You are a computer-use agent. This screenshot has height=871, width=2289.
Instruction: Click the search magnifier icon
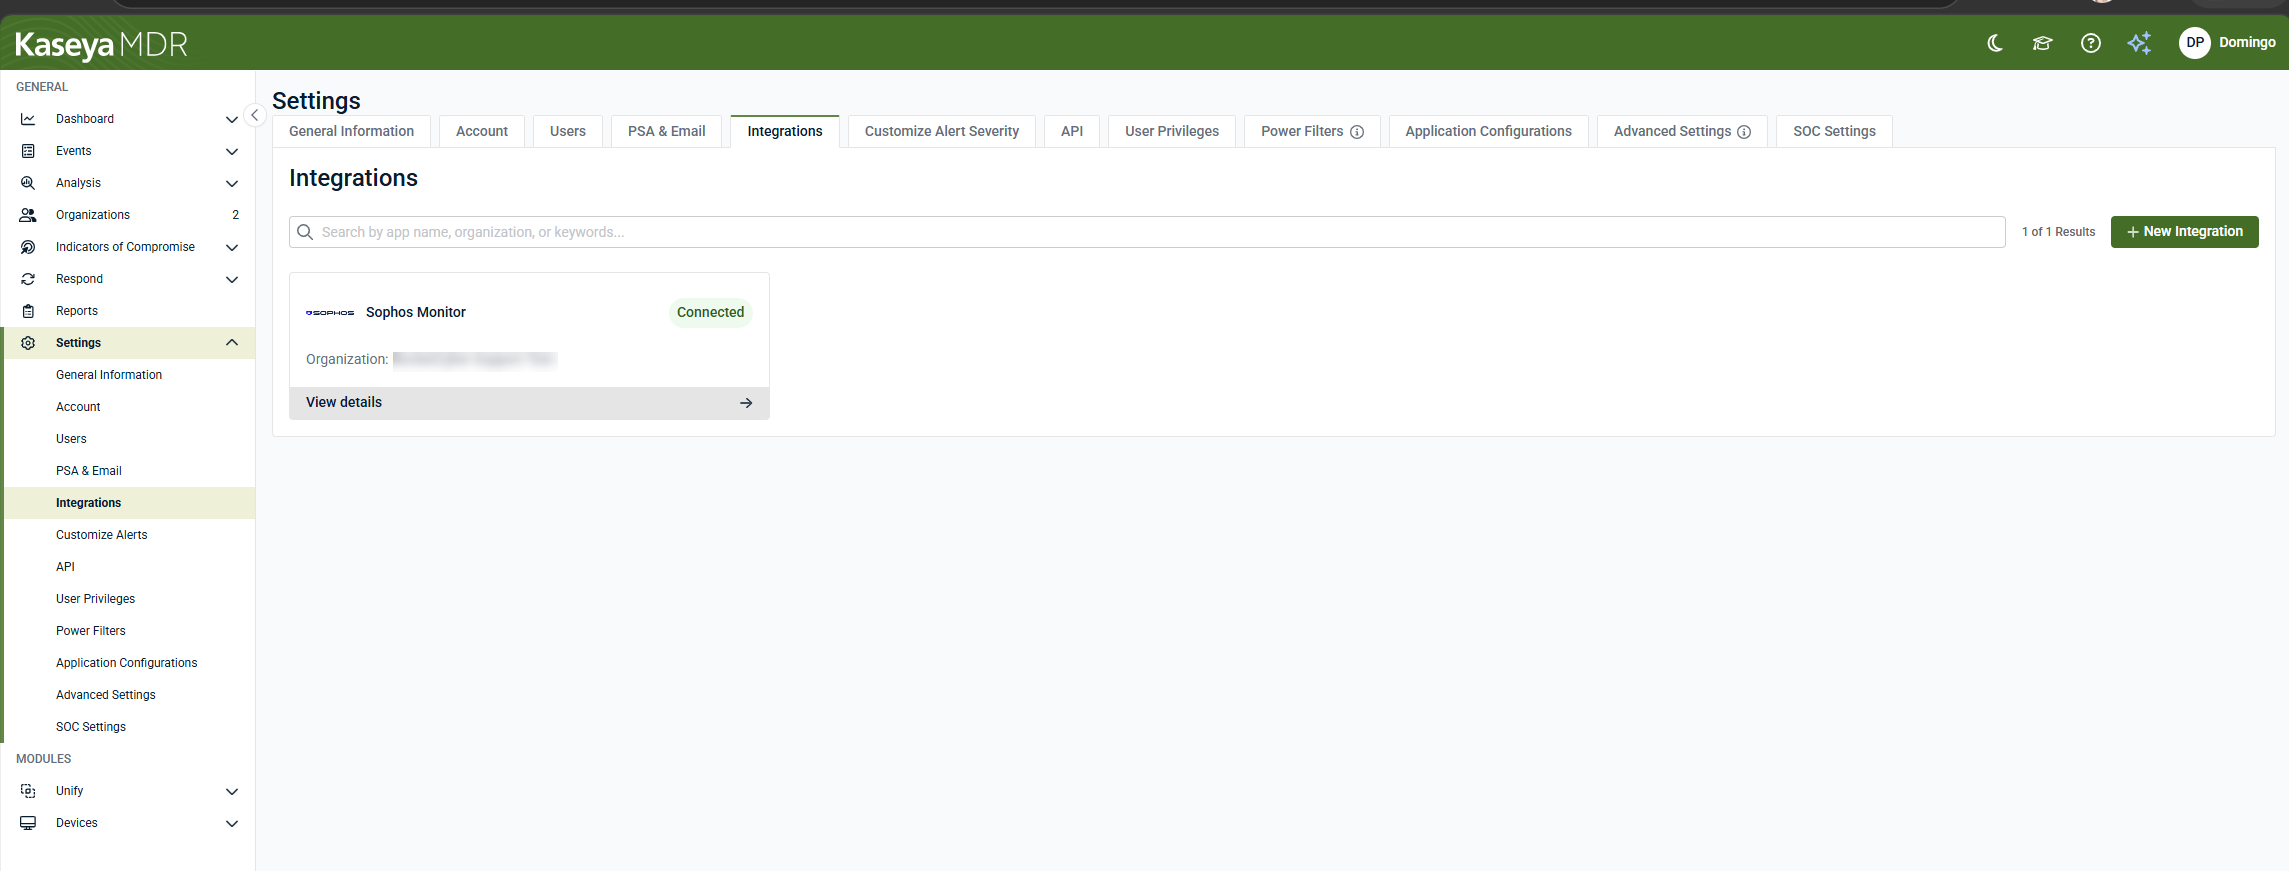coord(305,232)
